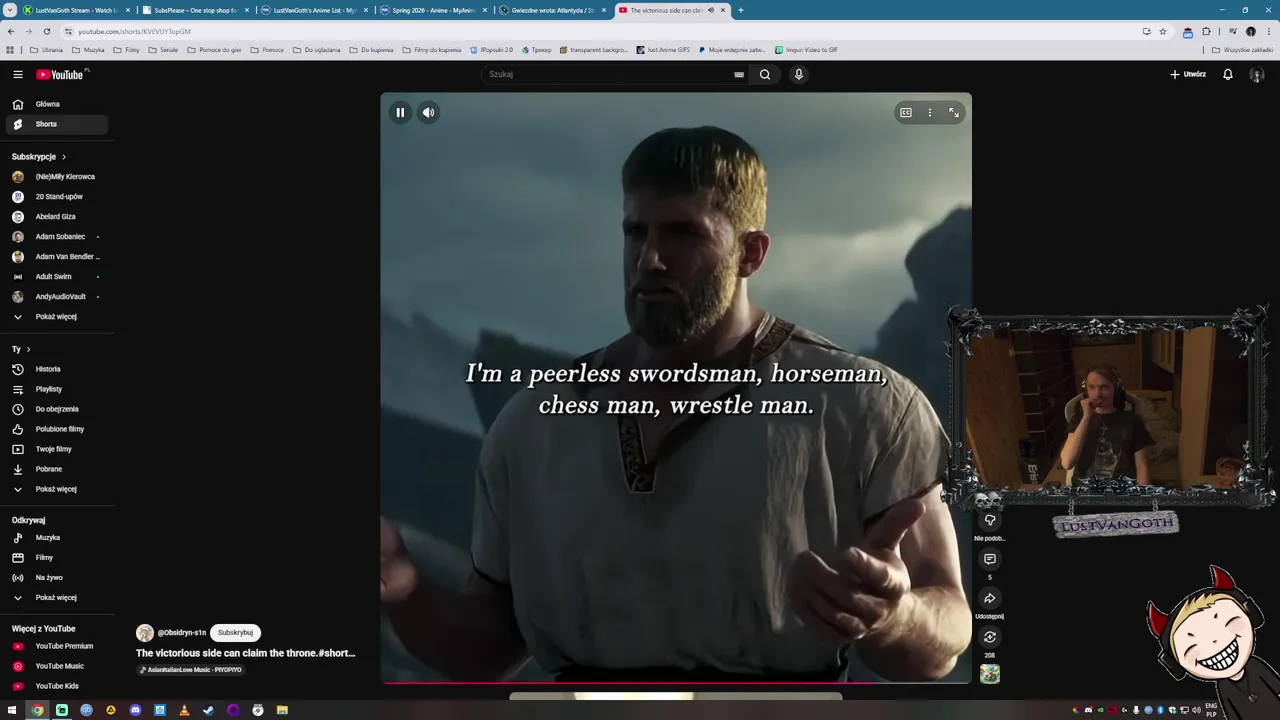The height and width of the screenshot is (720, 1280).
Task: Click the remix button showing 208
Action: (x=990, y=637)
